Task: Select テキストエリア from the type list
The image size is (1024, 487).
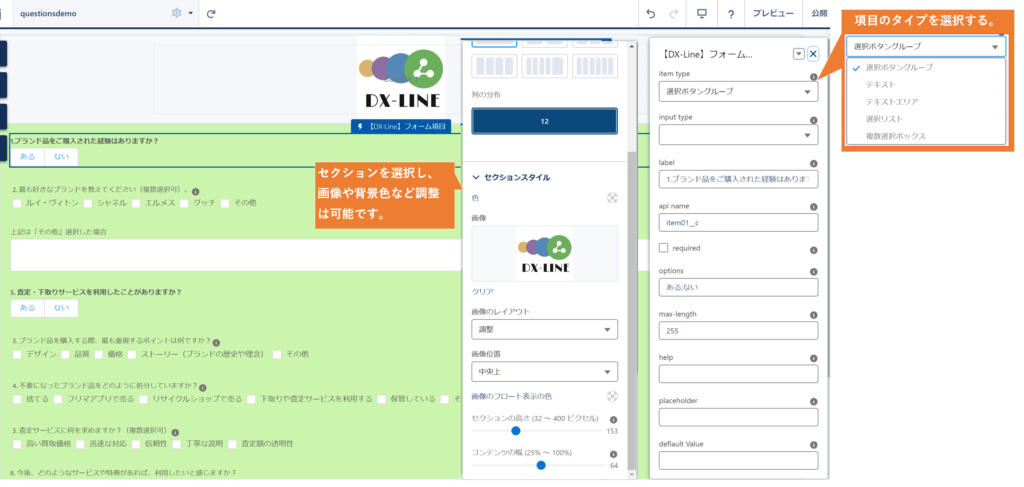Action: click(x=892, y=102)
